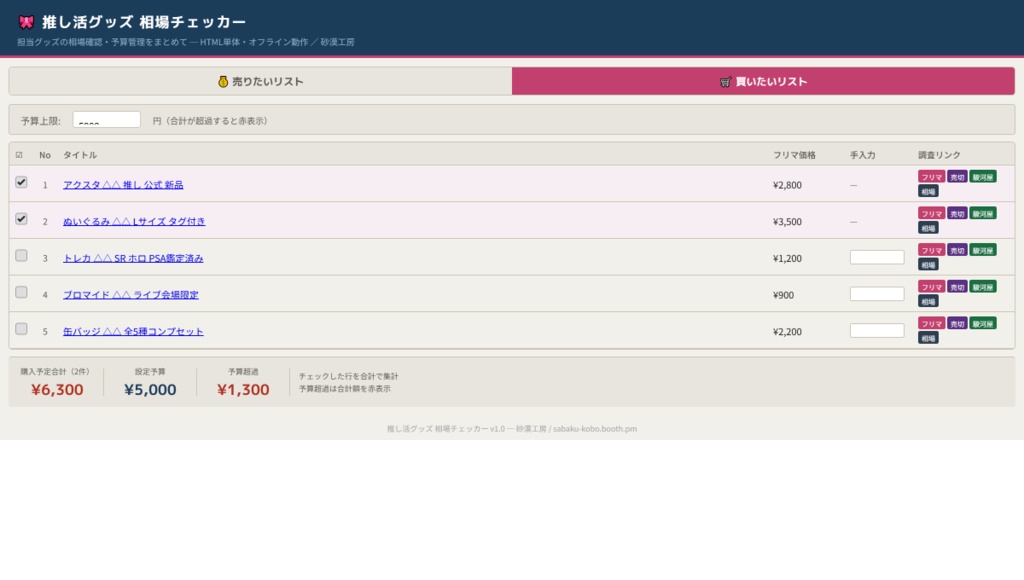Tick the checkbox for row 4 ブロマイド
The width and height of the screenshot is (1024, 580).
21,292
